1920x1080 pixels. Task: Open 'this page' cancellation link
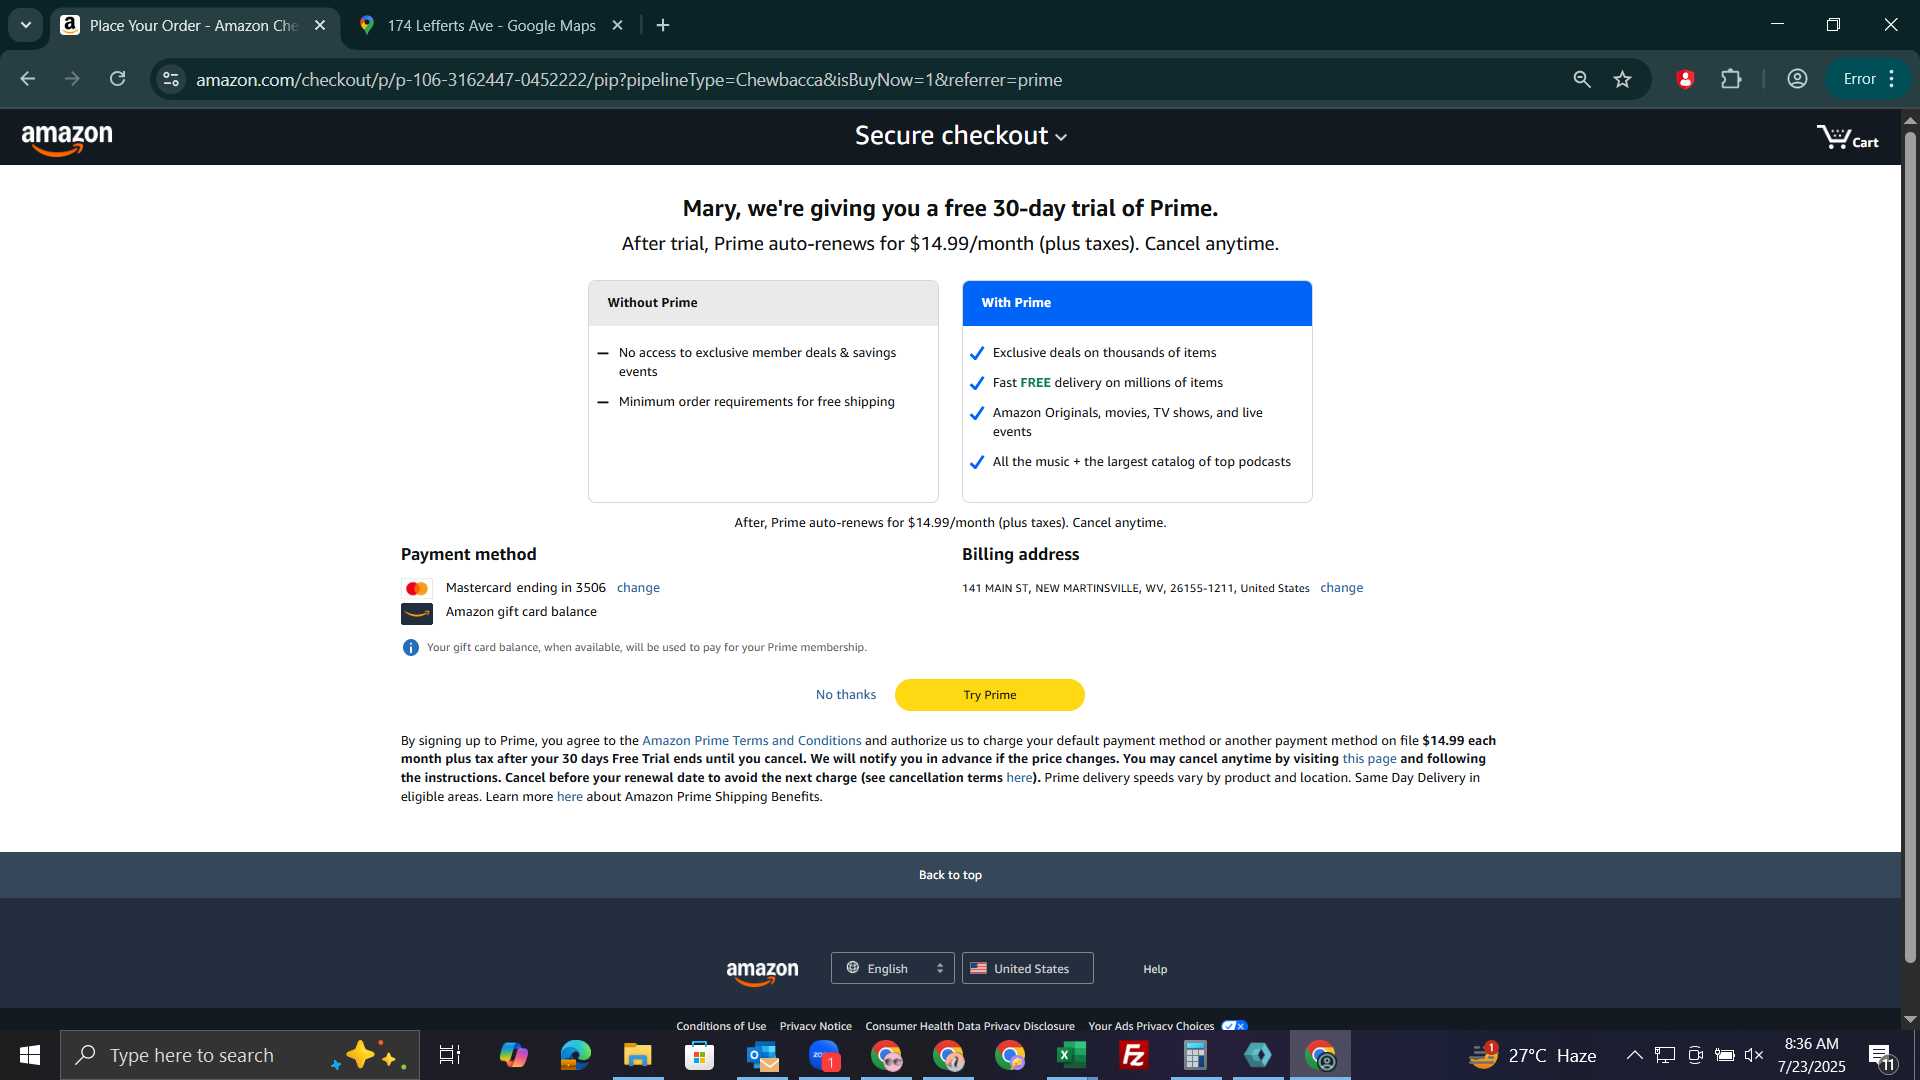tap(1369, 759)
